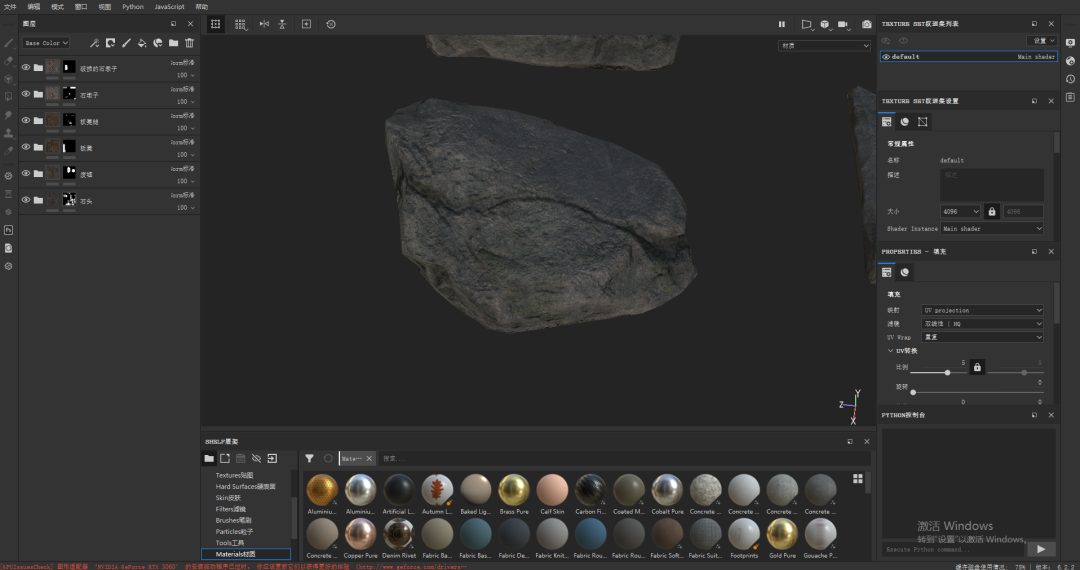Select the Eraser tool in left toolbar
Screen dimensions: 1080x570
coord(8,61)
